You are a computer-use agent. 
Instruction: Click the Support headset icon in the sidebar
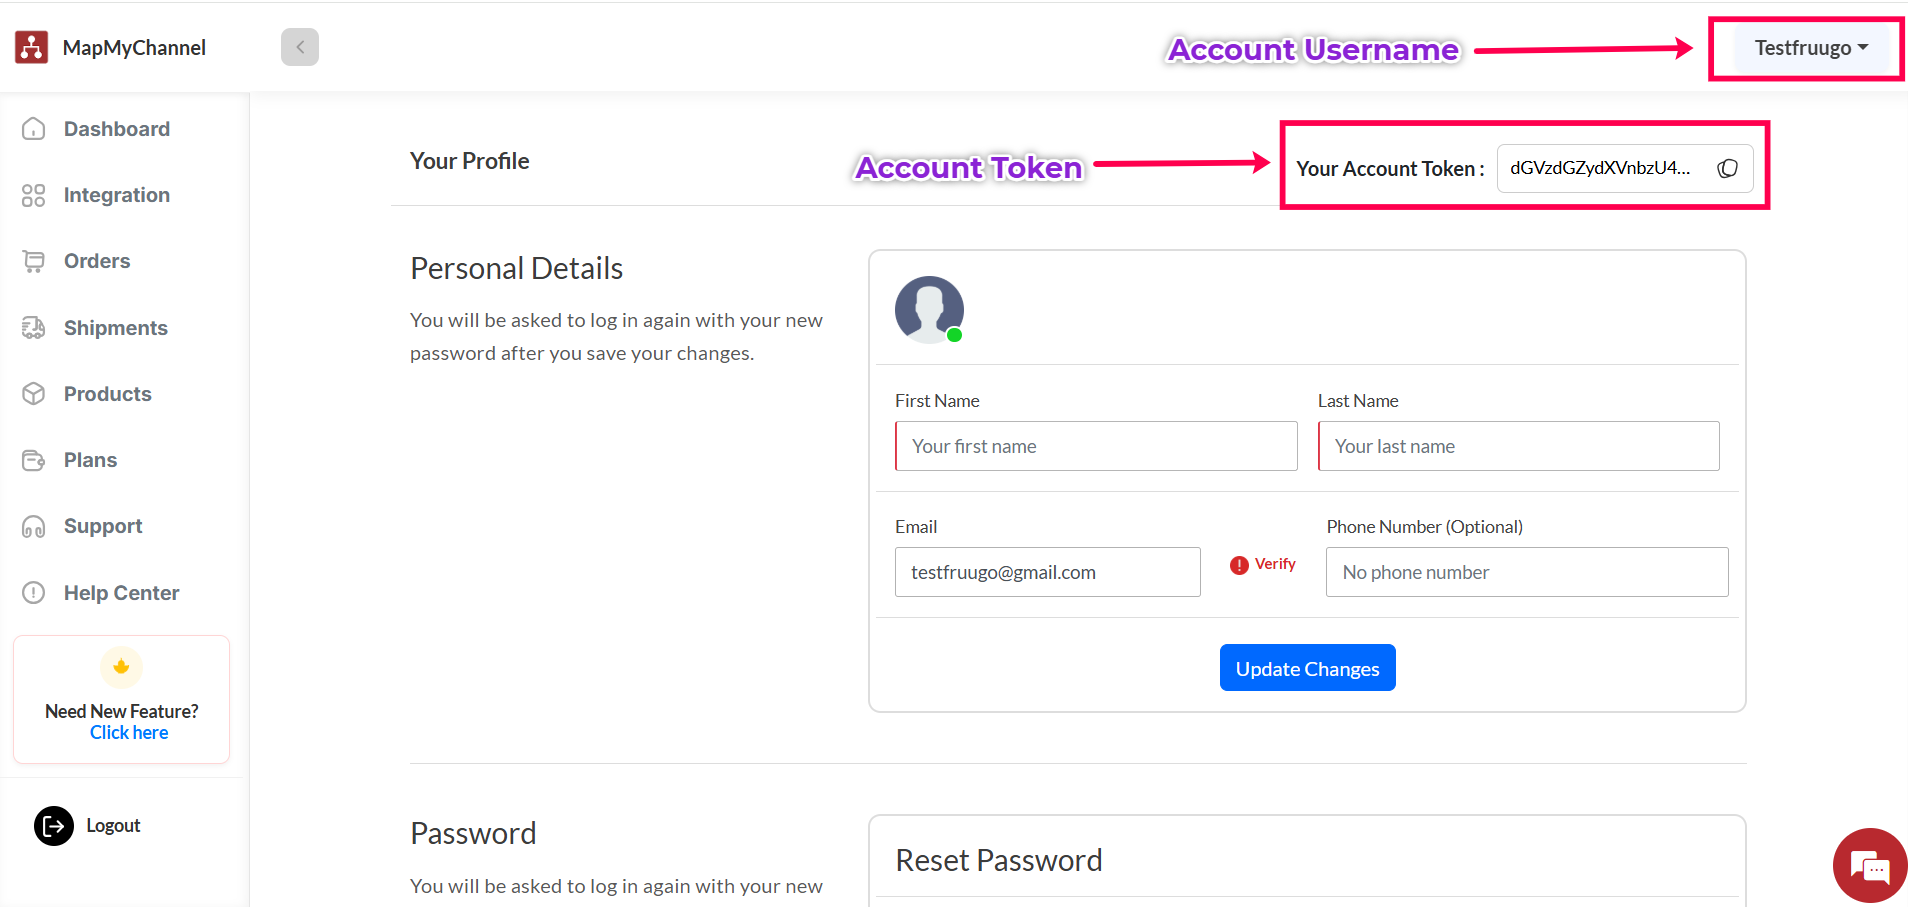pyautogui.click(x=34, y=527)
